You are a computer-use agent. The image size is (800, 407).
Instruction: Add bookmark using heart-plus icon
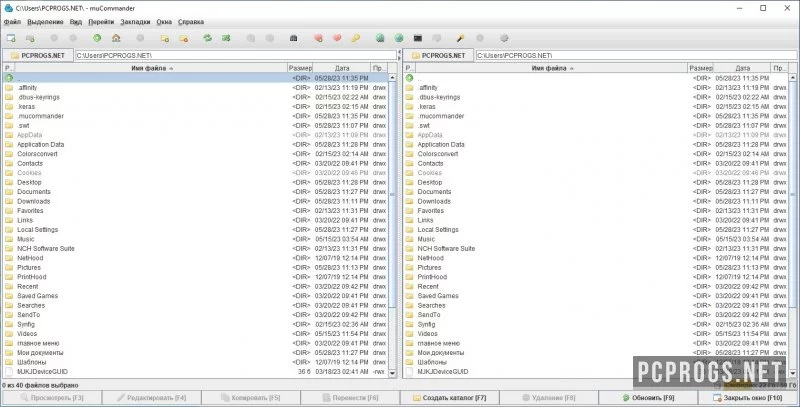point(318,38)
